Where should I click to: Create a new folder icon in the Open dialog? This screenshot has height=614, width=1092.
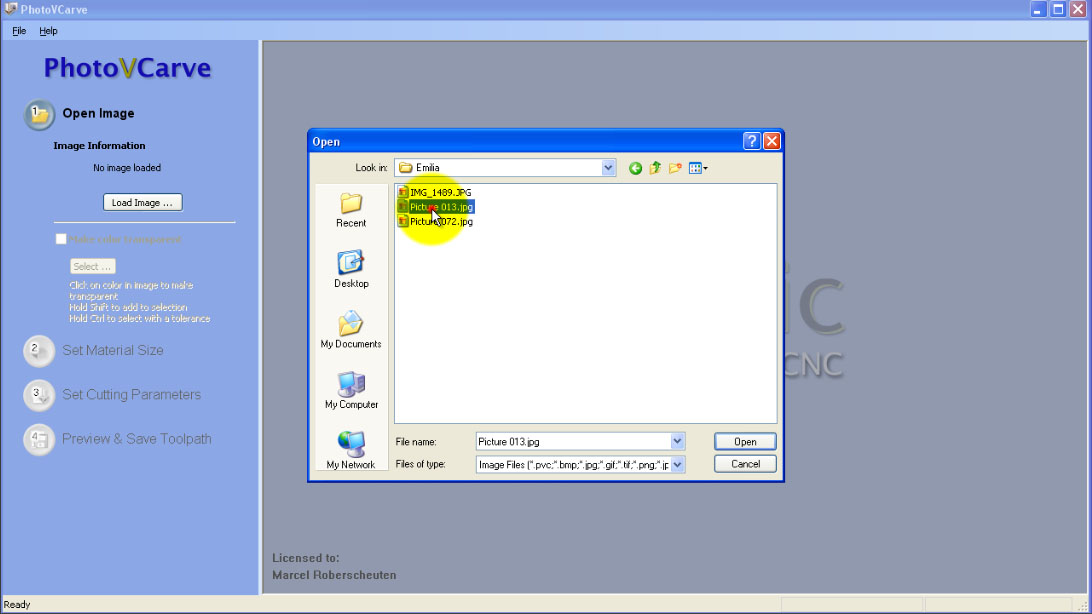point(675,168)
